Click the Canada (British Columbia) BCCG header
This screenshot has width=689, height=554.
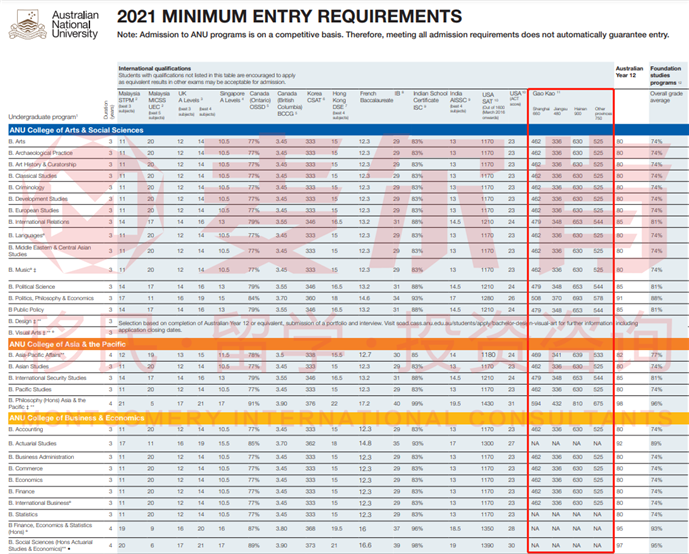[290, 104]
